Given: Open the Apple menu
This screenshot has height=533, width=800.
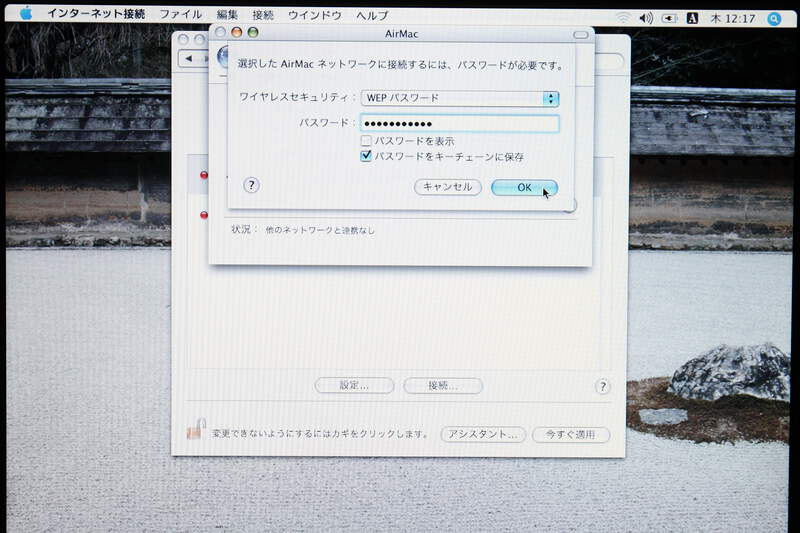Looking at the screenshot, I should point(26,14).
